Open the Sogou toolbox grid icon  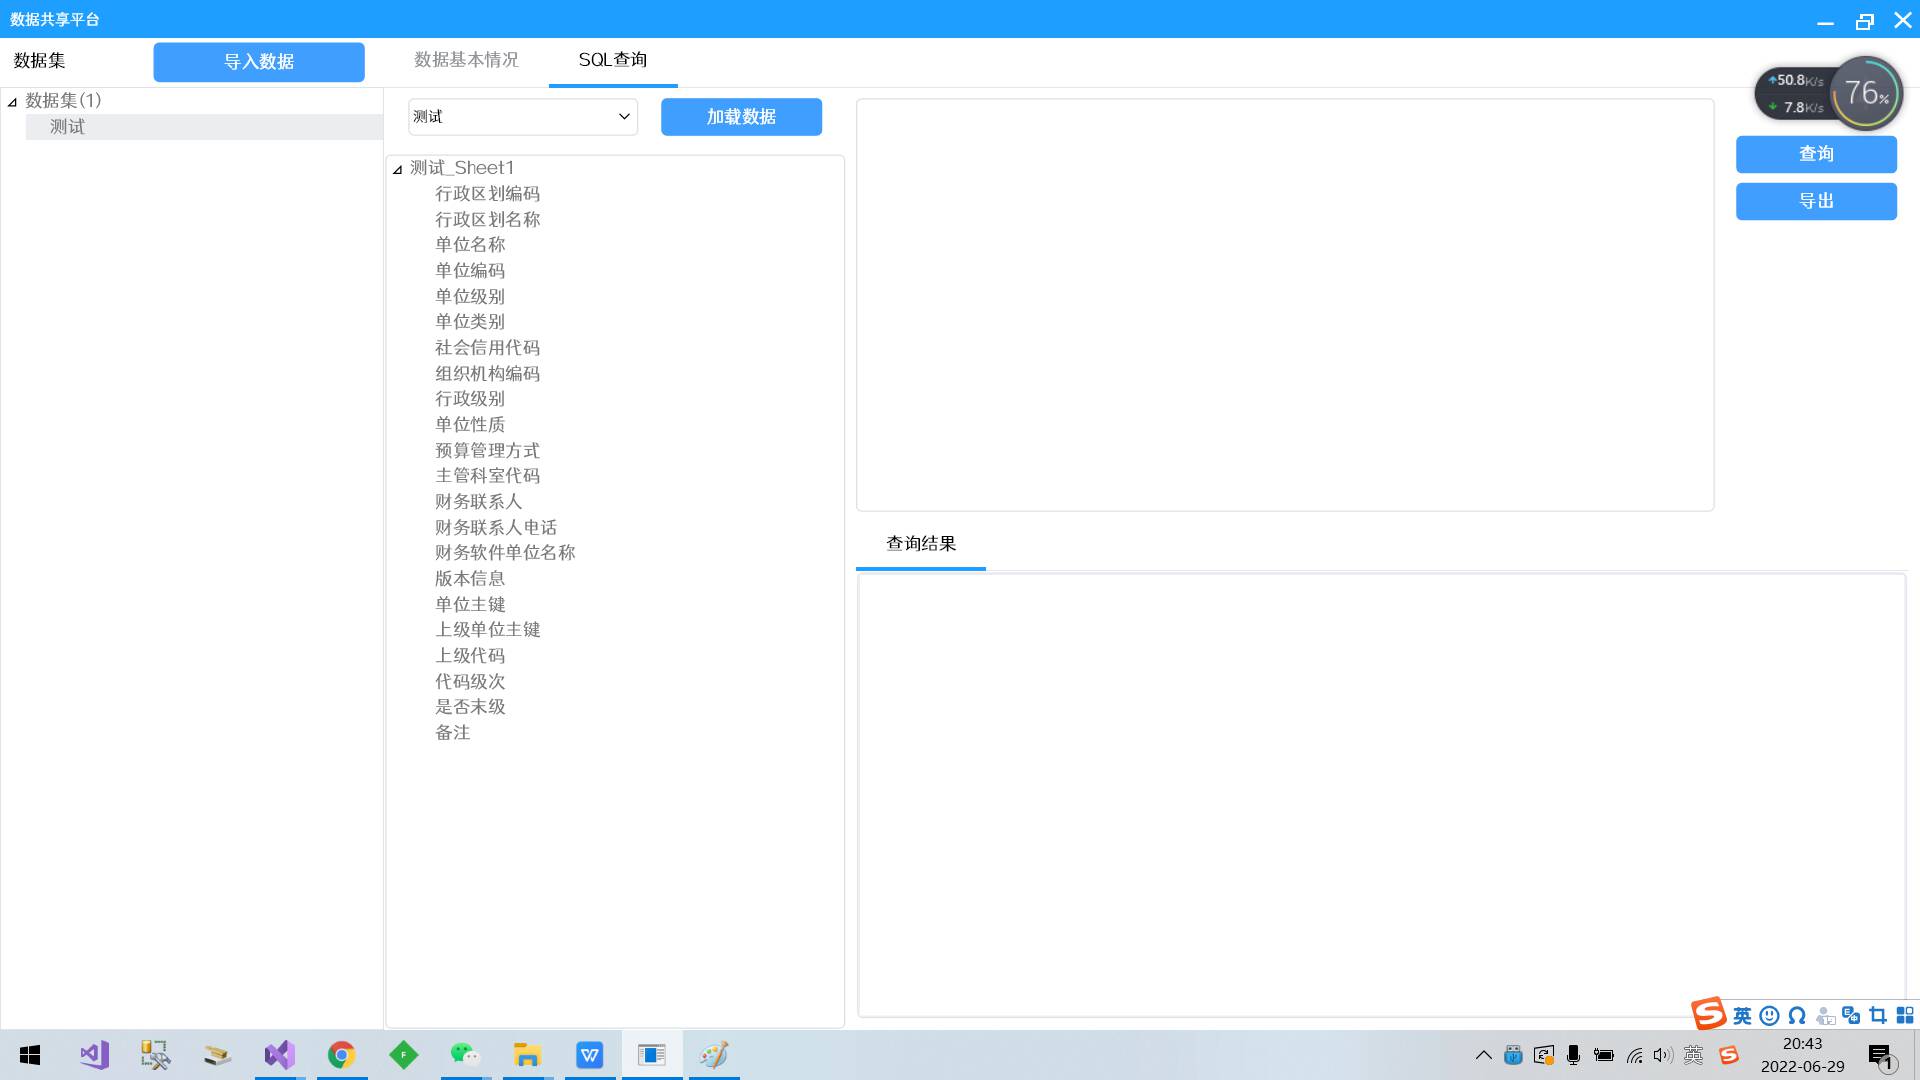point(1905,1016)
